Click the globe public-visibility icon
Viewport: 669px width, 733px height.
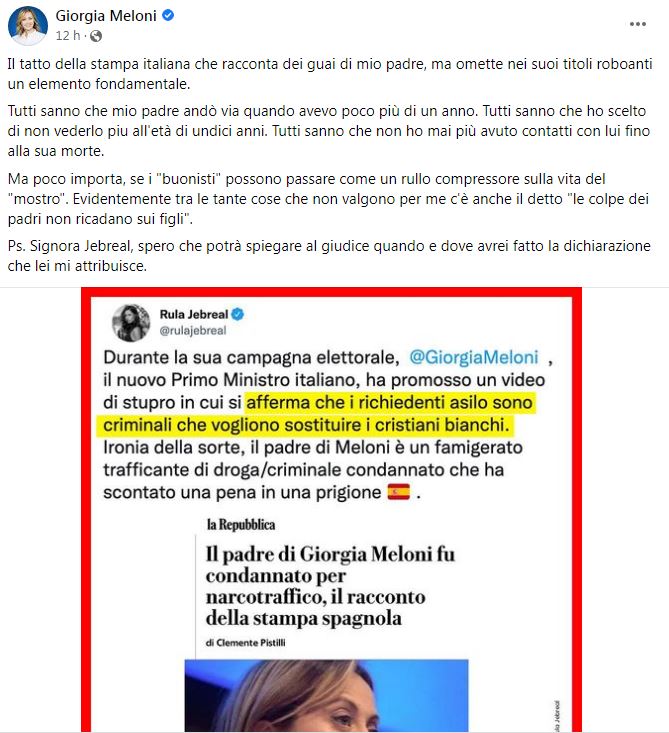96,36
